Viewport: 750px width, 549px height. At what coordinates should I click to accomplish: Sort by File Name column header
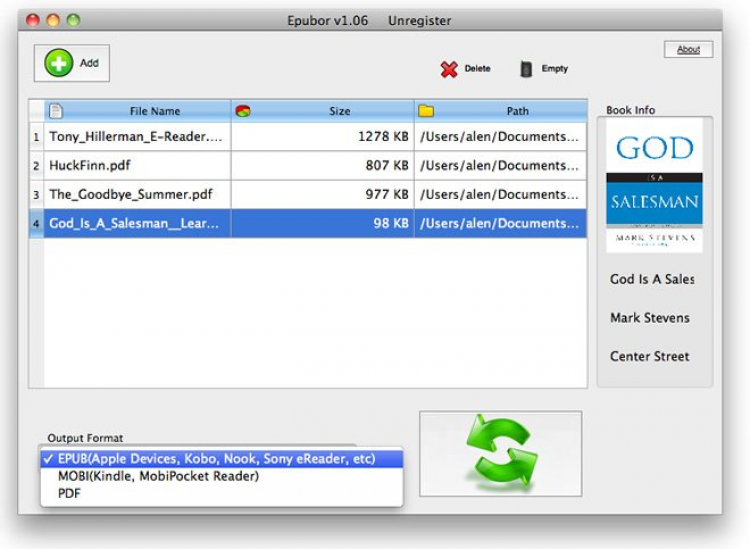[x=138, y=111]
